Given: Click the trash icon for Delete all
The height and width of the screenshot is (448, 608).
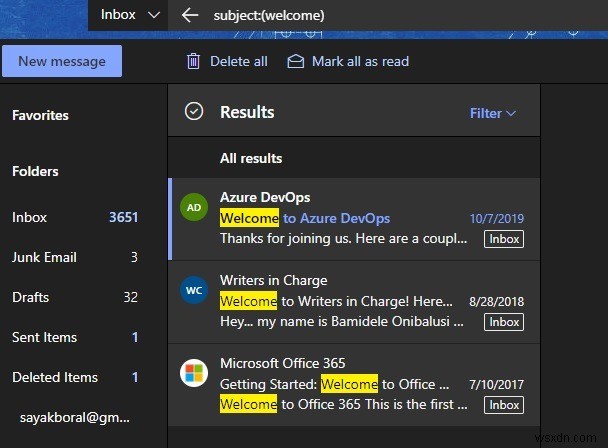Looking at the screenshot, I should pos(193,61).
